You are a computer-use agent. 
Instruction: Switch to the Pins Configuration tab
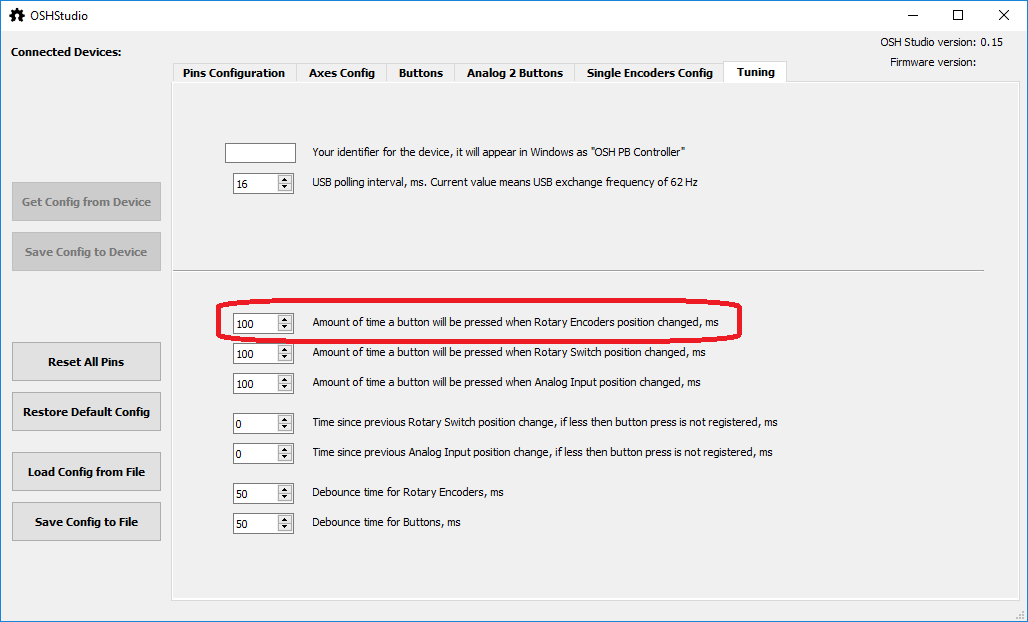click(x=234, y=73)
